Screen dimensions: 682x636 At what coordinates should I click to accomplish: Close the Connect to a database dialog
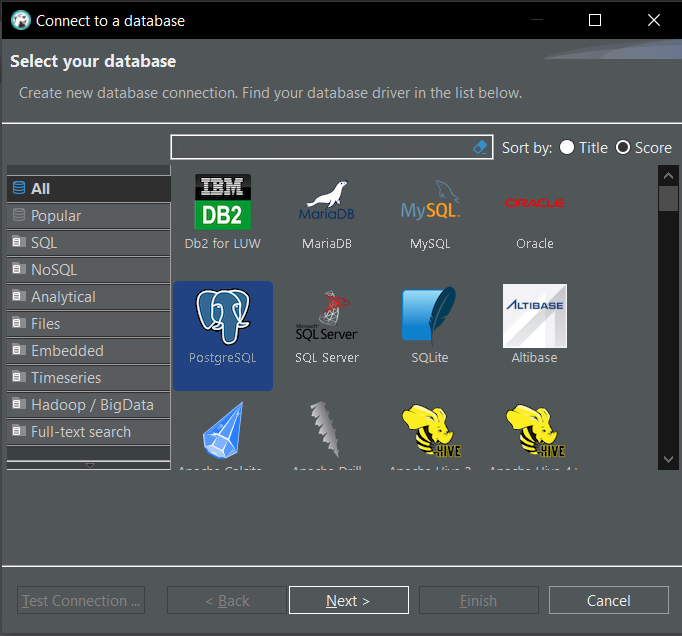654,20
